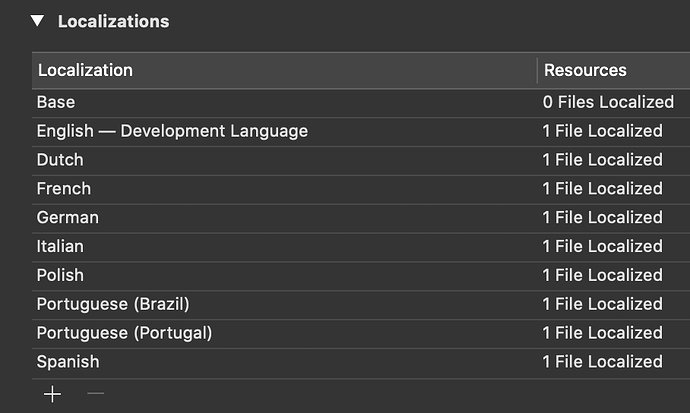Viewport: 690px width, 413px height.
Task: Select the French localization row
Action: click(x=63, y=189)
